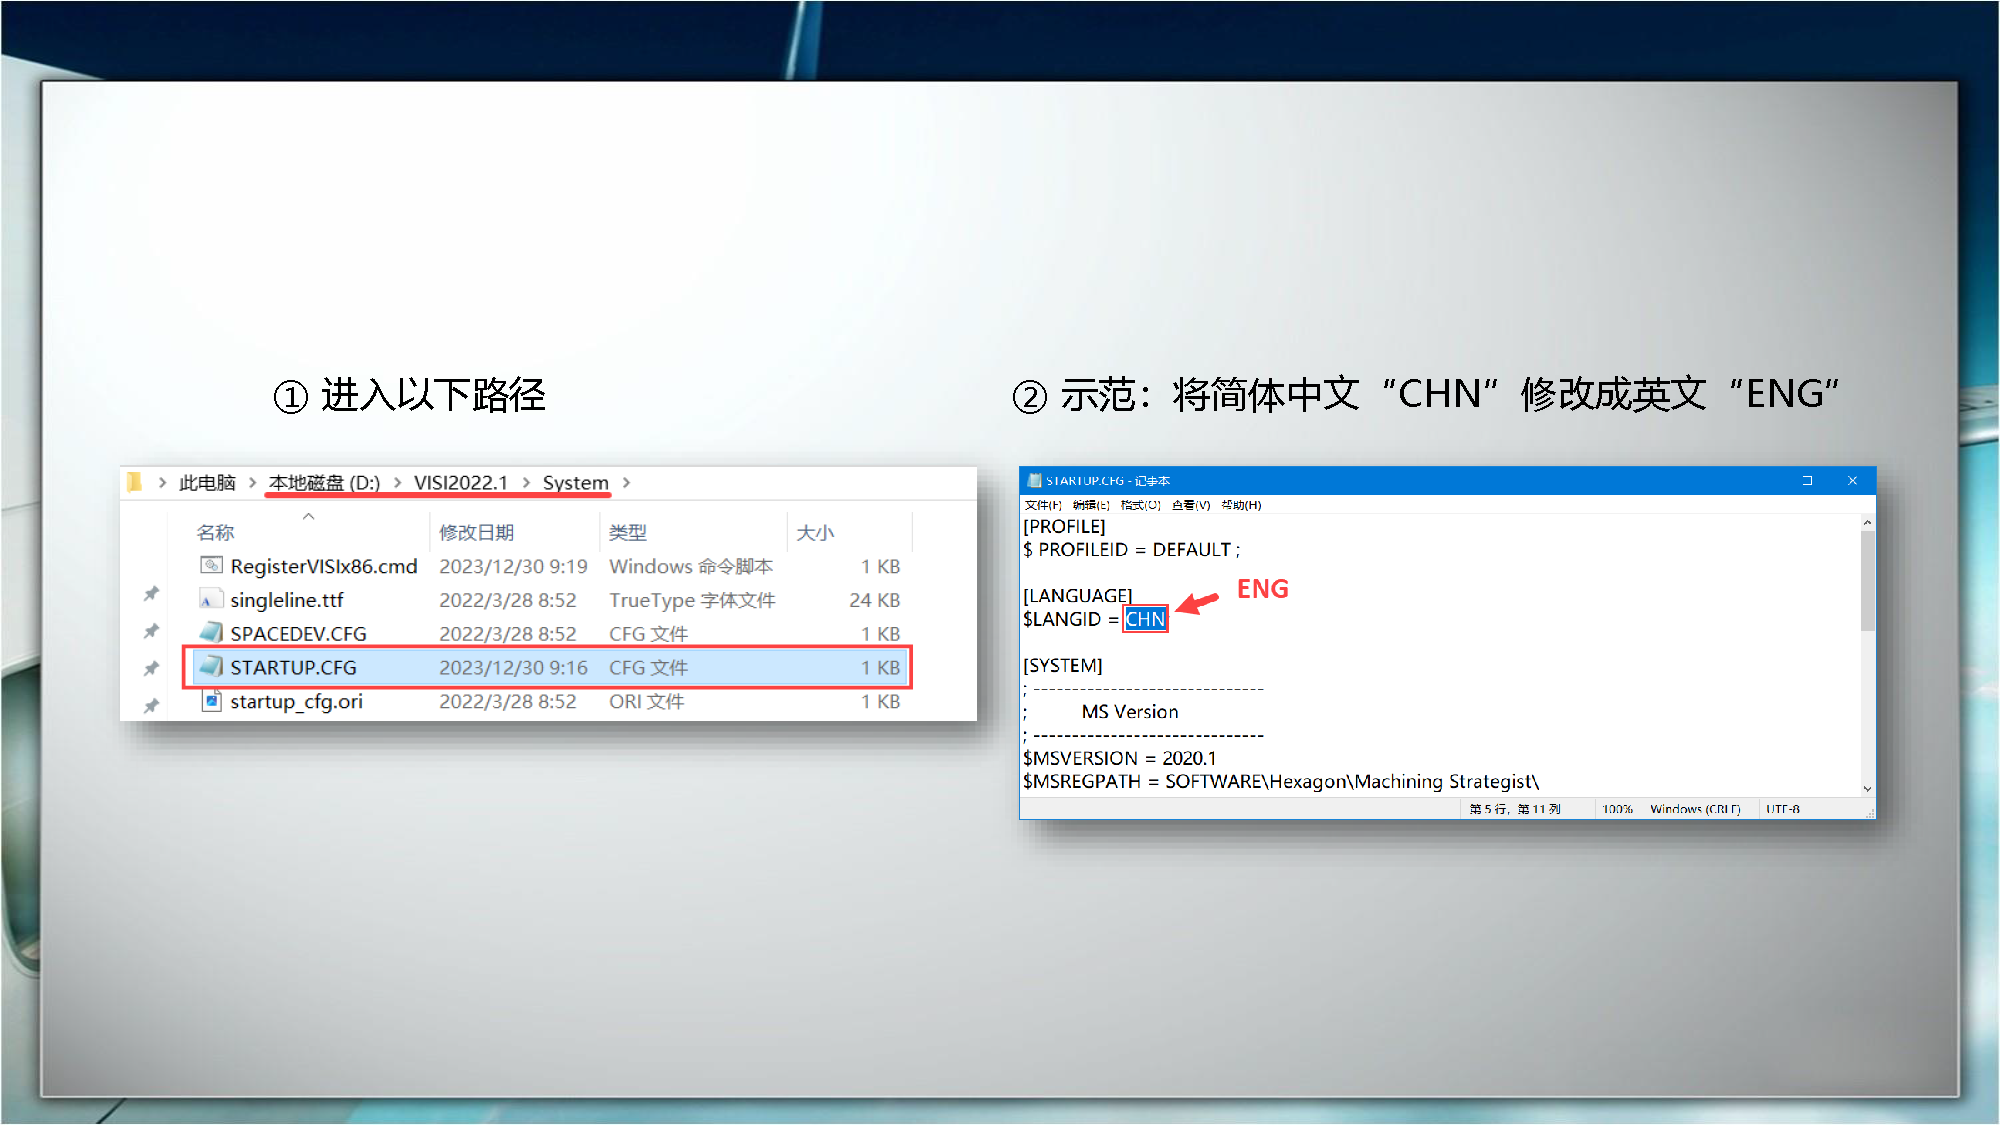2000x1125 pixels.
Task: Click the $MSREGPATH line in Notepad
Action: pos(1280,781)
